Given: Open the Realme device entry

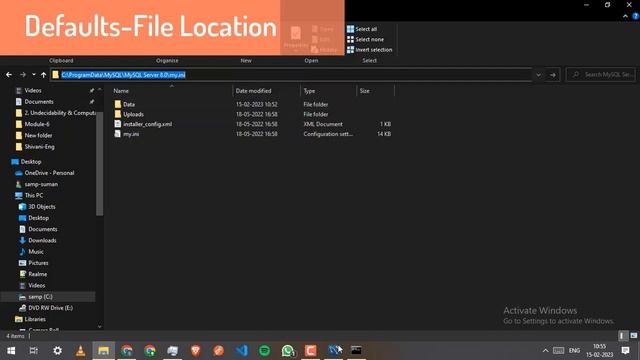Looking at the screenshot, I should (x=38, y=274).
